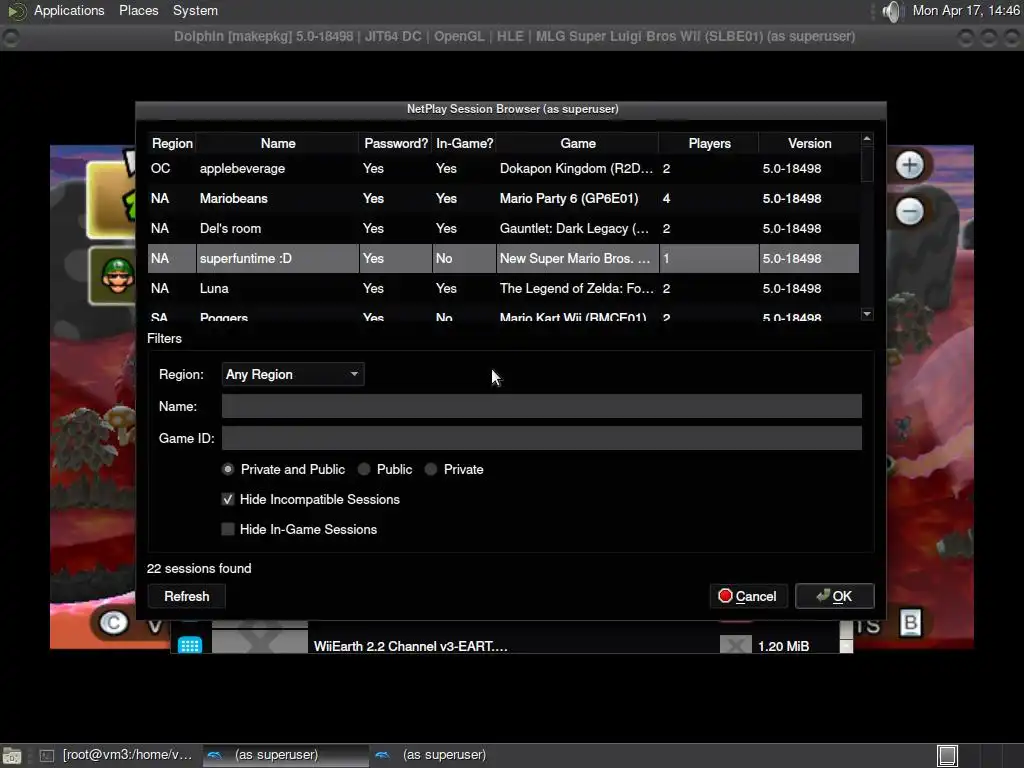
Task: Open the System menu
Action: coord(195,10)
